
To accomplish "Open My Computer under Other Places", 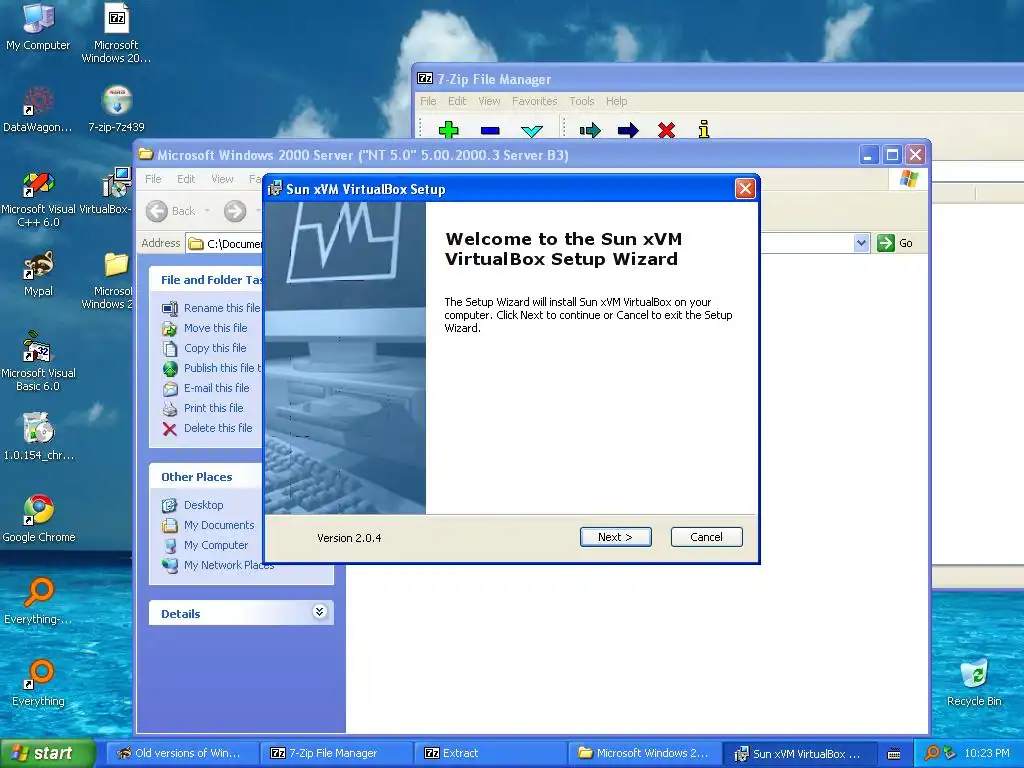I will click(216, 545).
